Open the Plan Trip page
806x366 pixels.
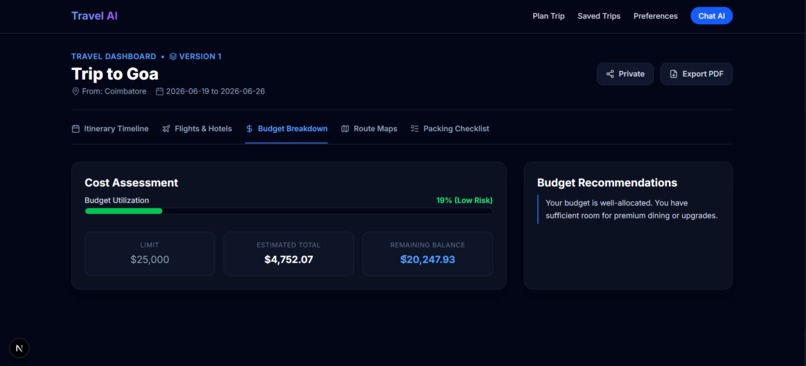548,16
